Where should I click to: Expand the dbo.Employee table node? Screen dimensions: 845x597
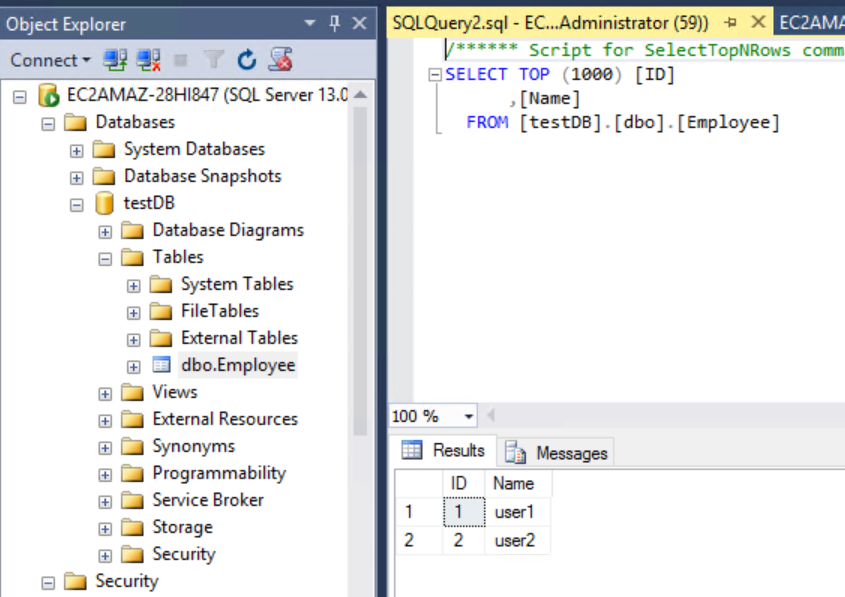pos(134,367)
